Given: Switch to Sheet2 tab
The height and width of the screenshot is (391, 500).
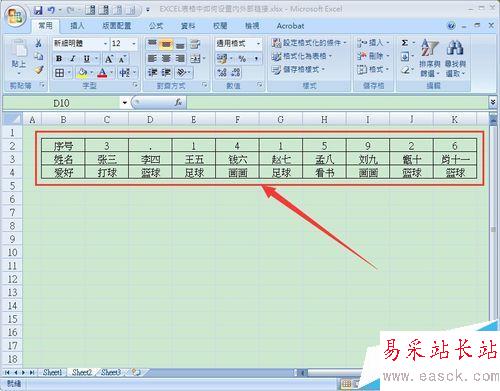Looking at the screenshot, I should coord(82,372).
